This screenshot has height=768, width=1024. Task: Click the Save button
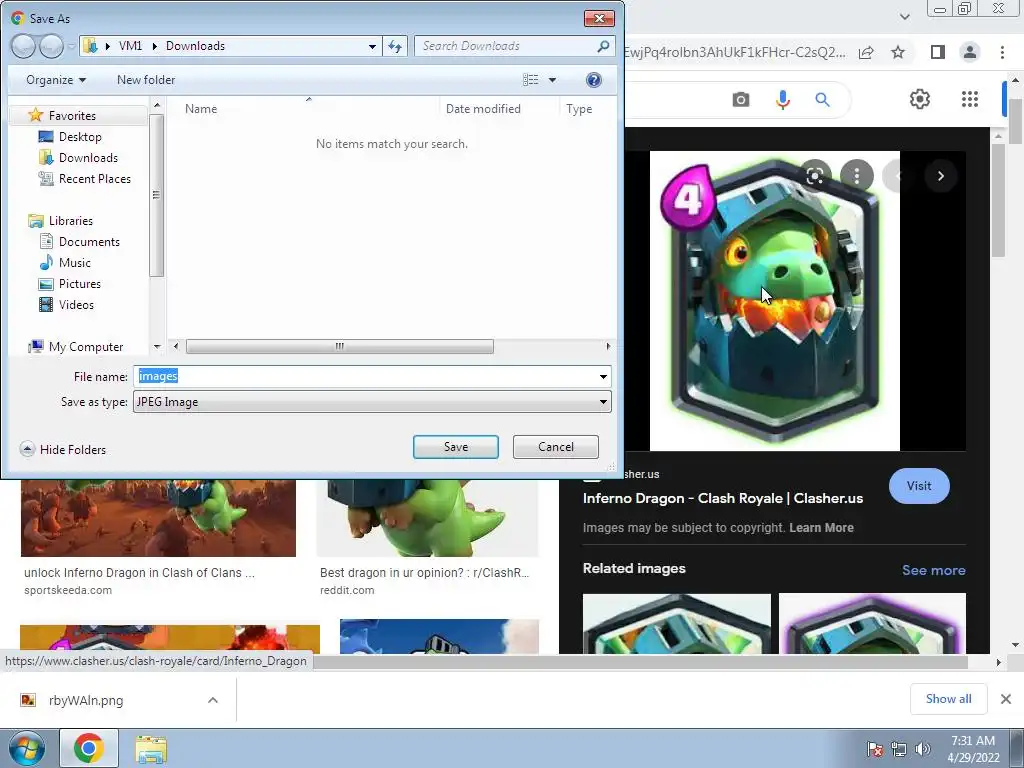point(456,447)
